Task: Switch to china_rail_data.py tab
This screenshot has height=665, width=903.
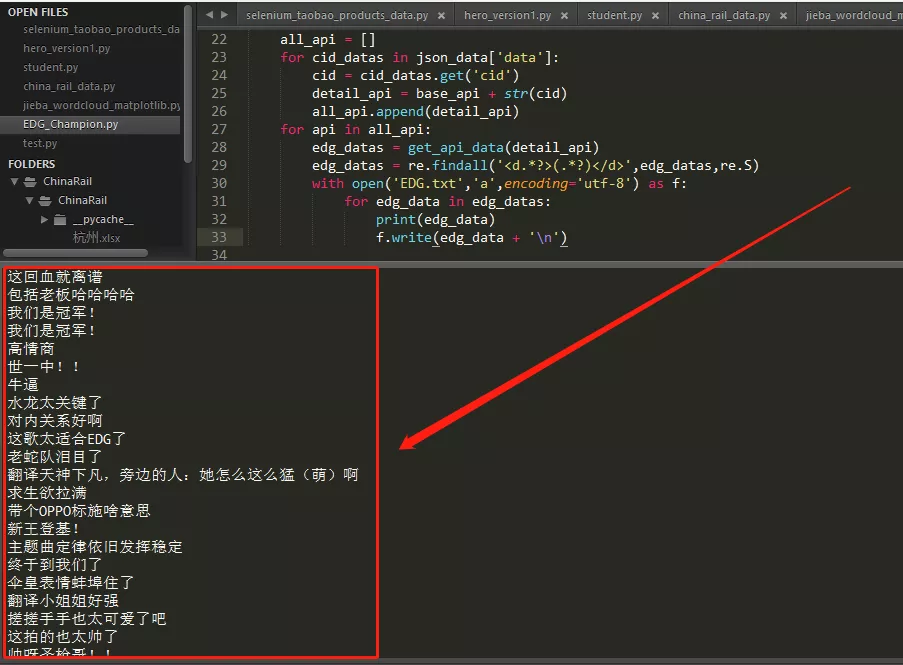Action: (724, 16)
